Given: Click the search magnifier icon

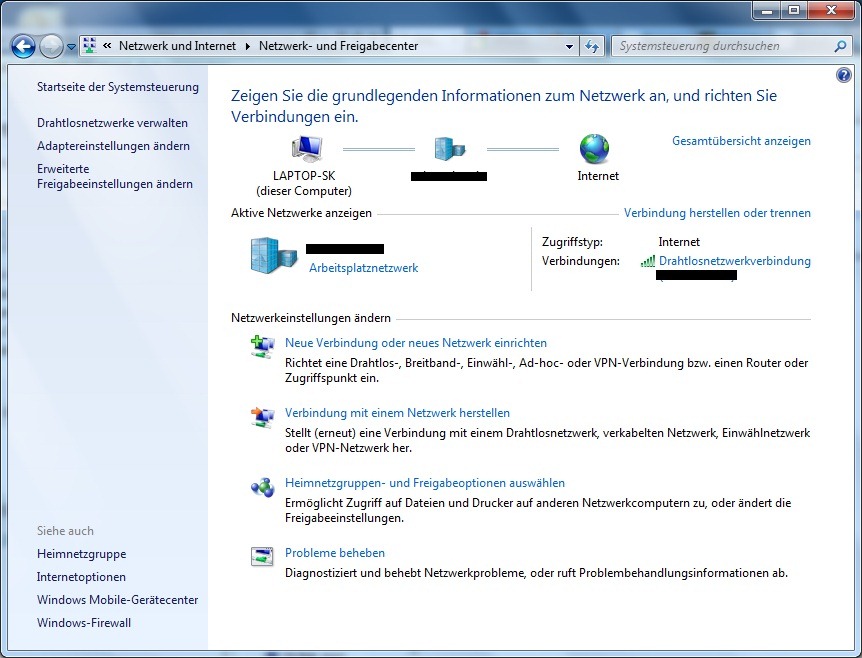Looking at the screenshot, I should [x=840, y=47].
